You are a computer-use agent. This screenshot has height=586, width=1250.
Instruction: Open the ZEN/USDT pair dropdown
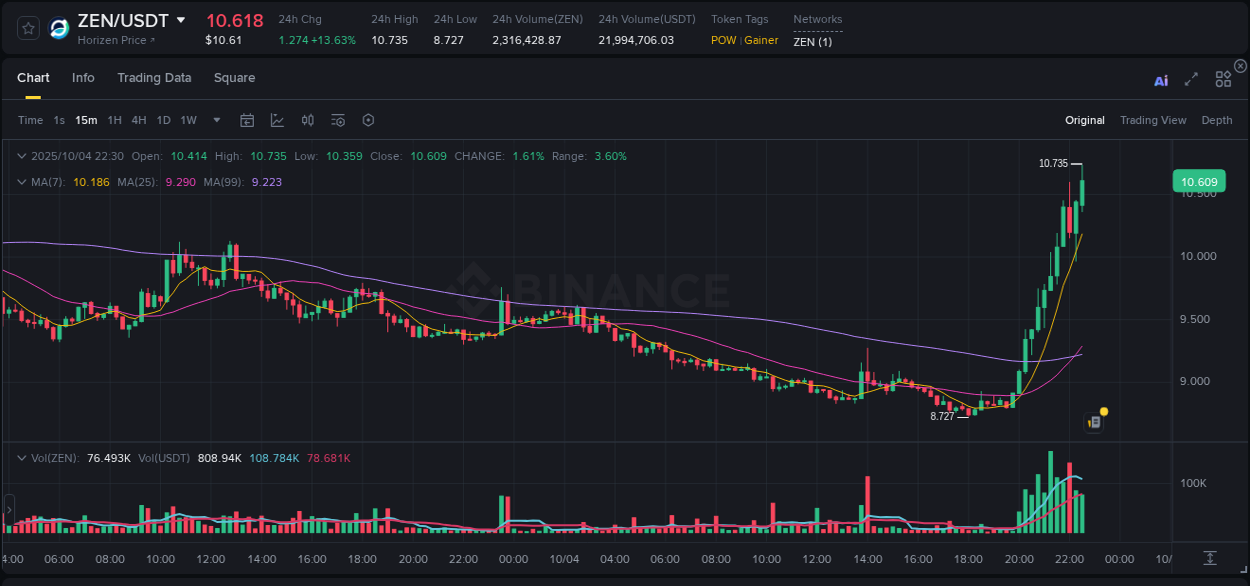pos(180,19)
